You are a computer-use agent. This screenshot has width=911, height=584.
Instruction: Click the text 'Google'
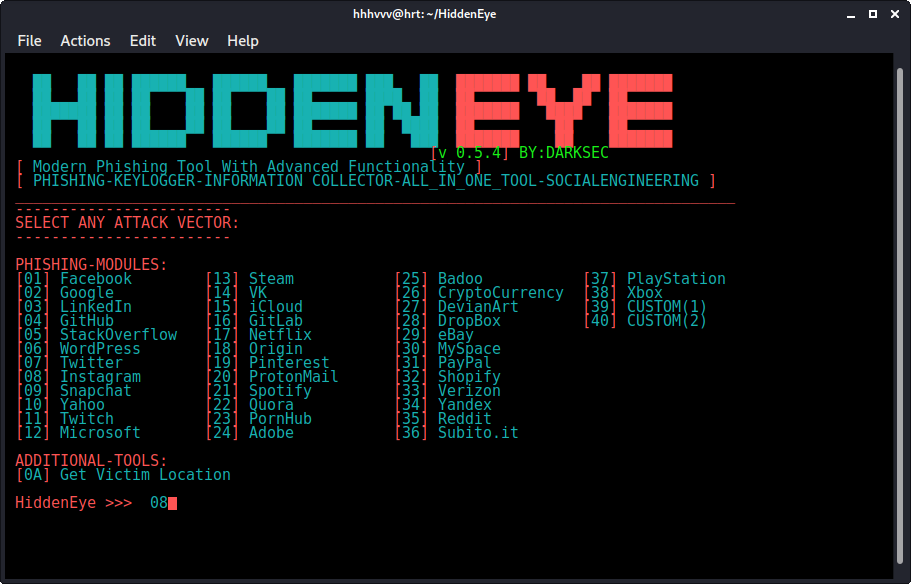[87, 293]
